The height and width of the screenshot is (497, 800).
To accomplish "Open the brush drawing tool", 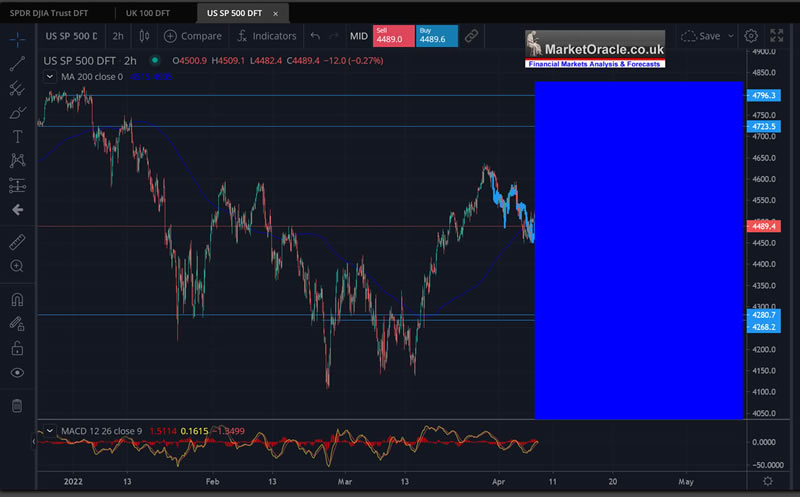I will tap(17, 112).
